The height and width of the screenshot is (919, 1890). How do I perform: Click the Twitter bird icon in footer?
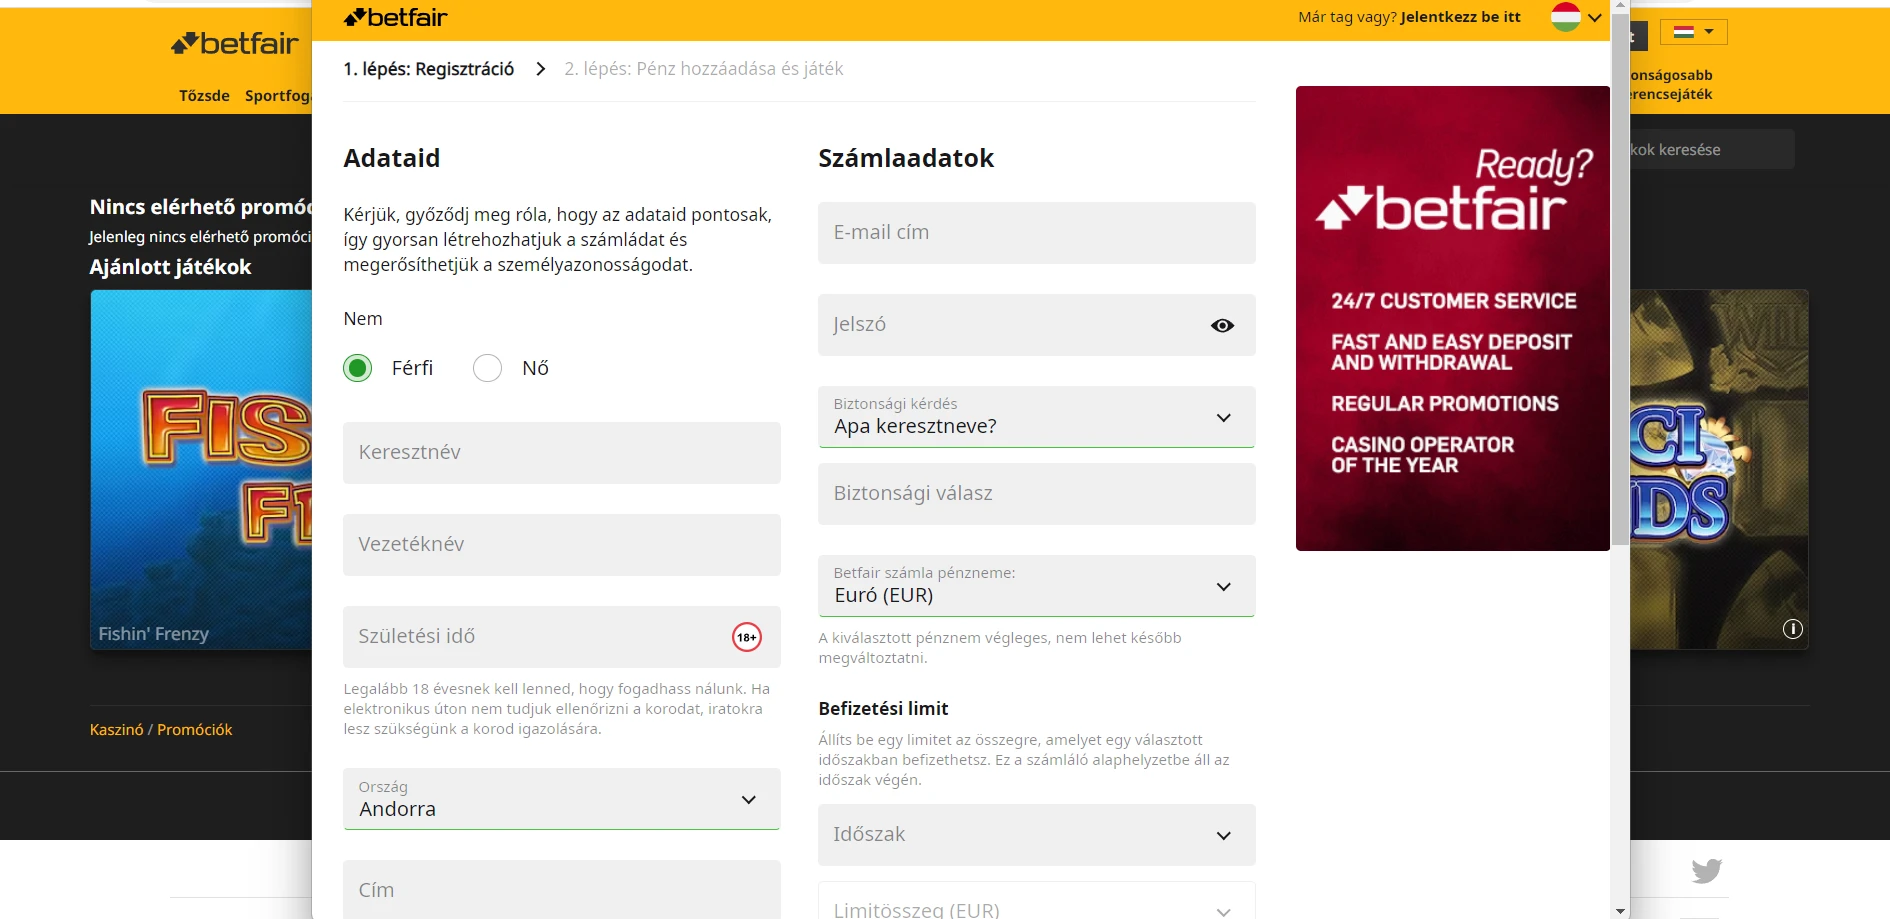pos(1707,871)
